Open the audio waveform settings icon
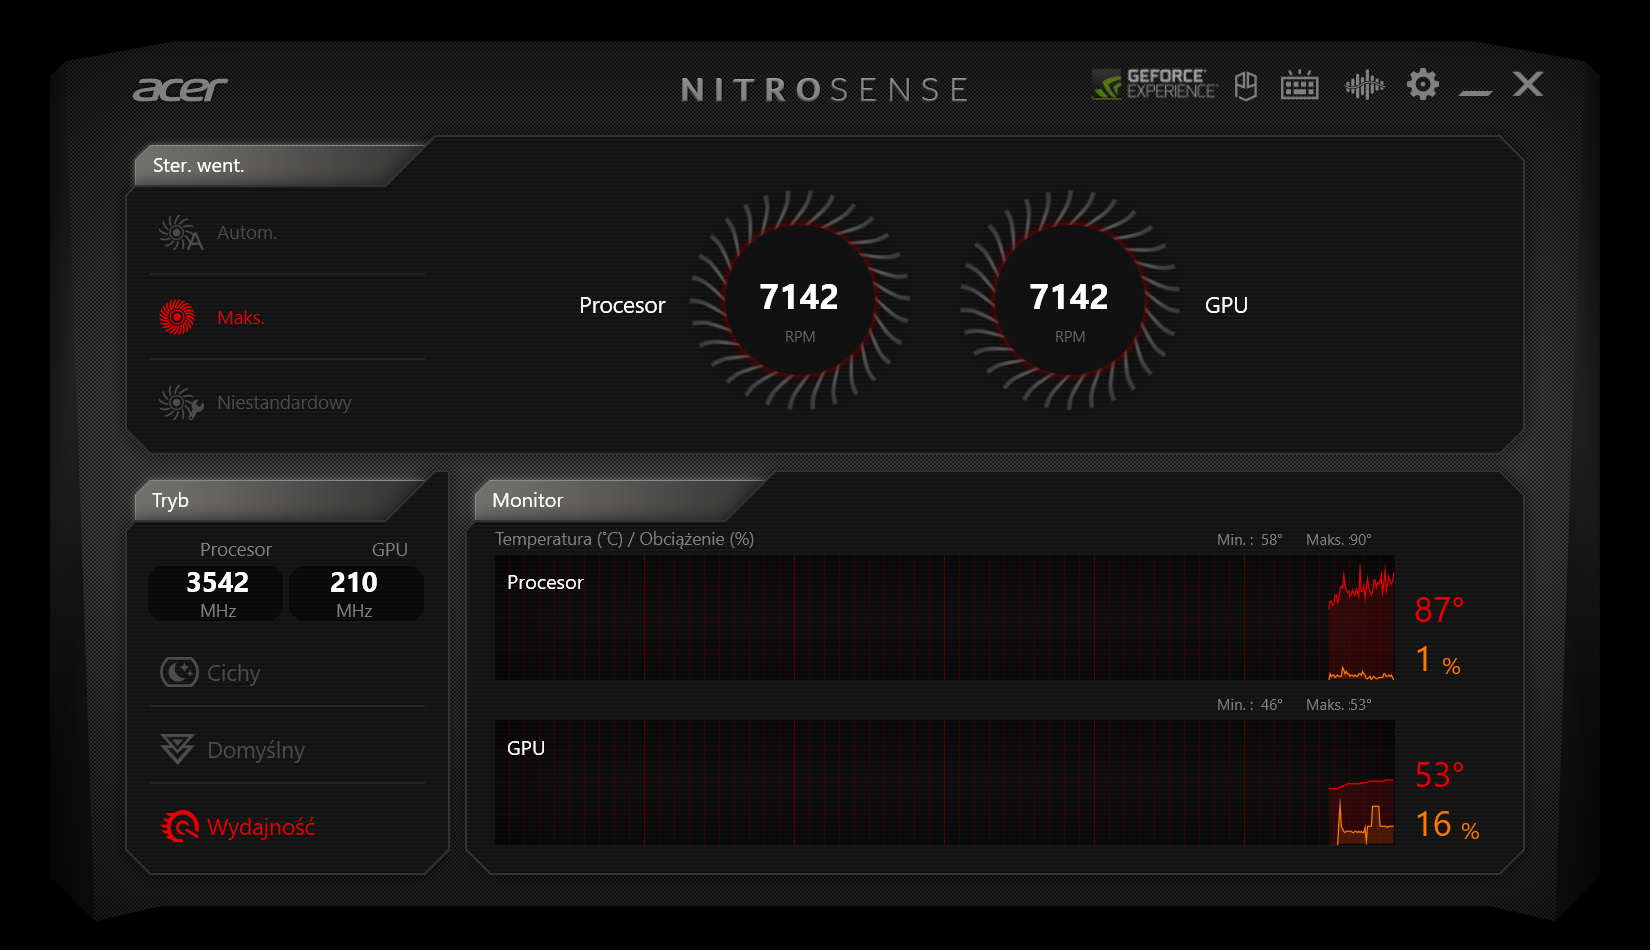1650x950 pixels. tap(1364, 86)
